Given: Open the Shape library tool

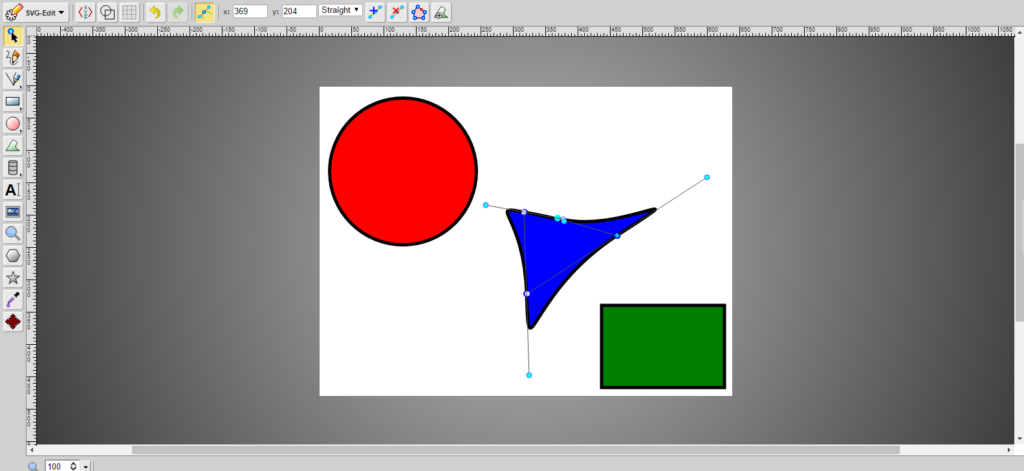Looking at the screenshot, I should [13, 168].
